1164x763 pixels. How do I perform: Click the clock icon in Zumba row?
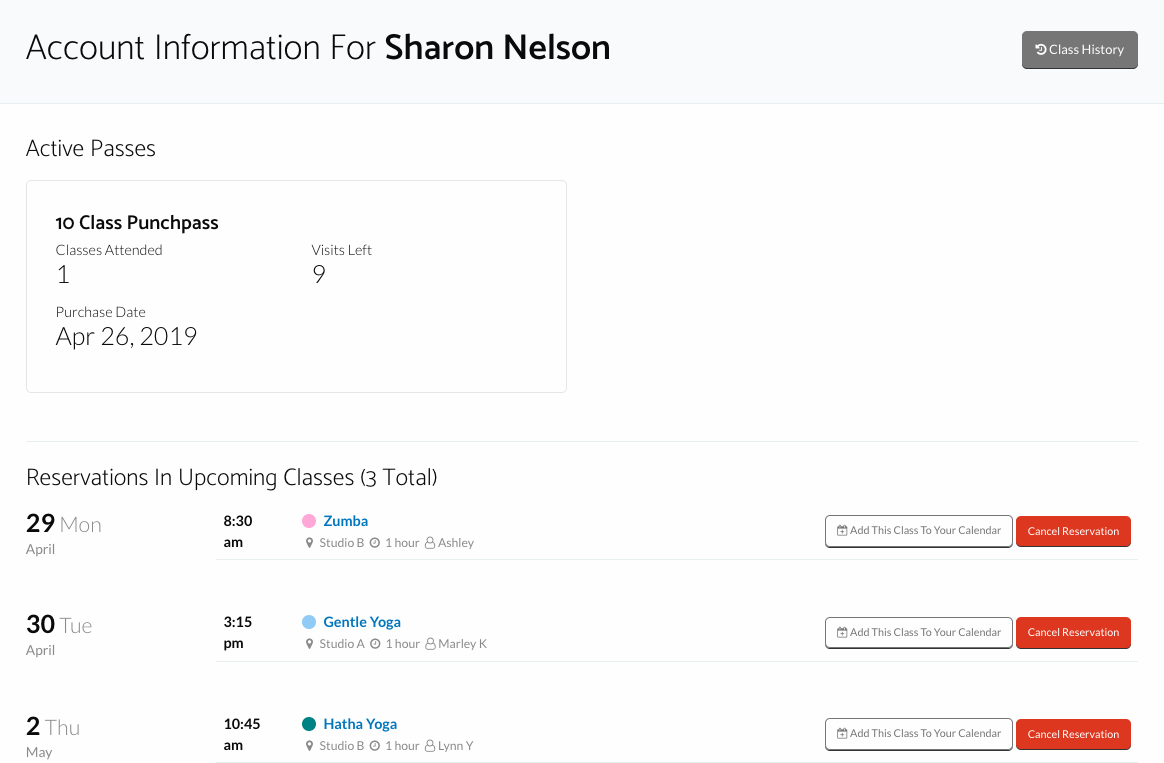[x=375, y=543]
